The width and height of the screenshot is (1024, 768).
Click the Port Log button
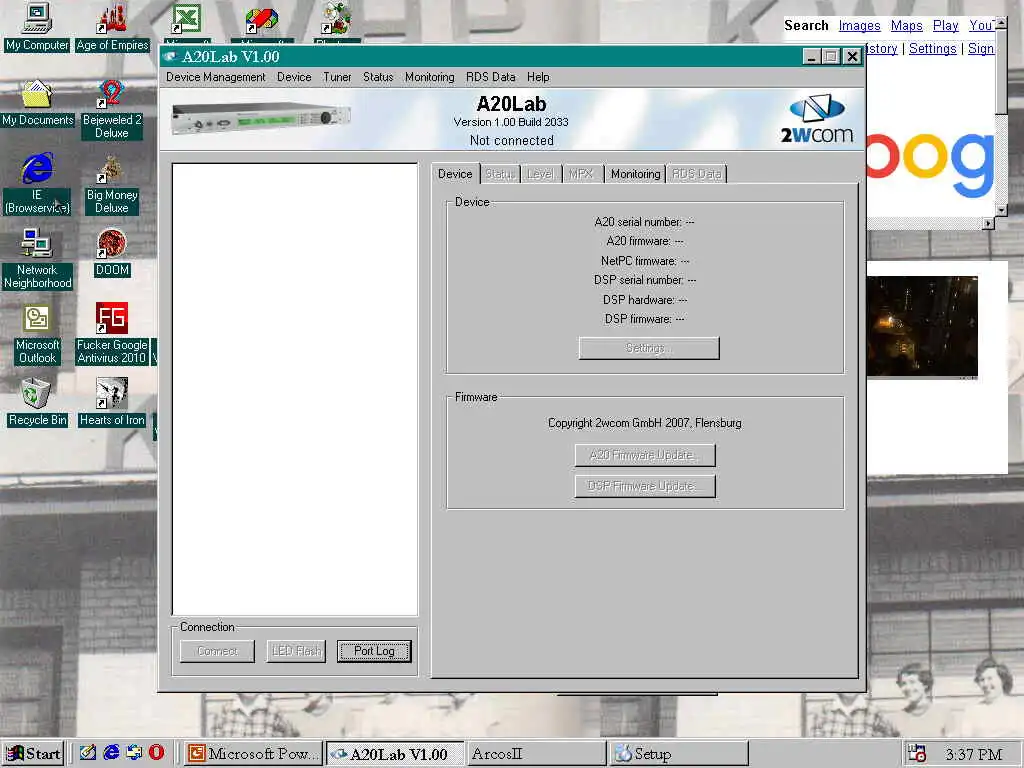[x=374, y=651]
